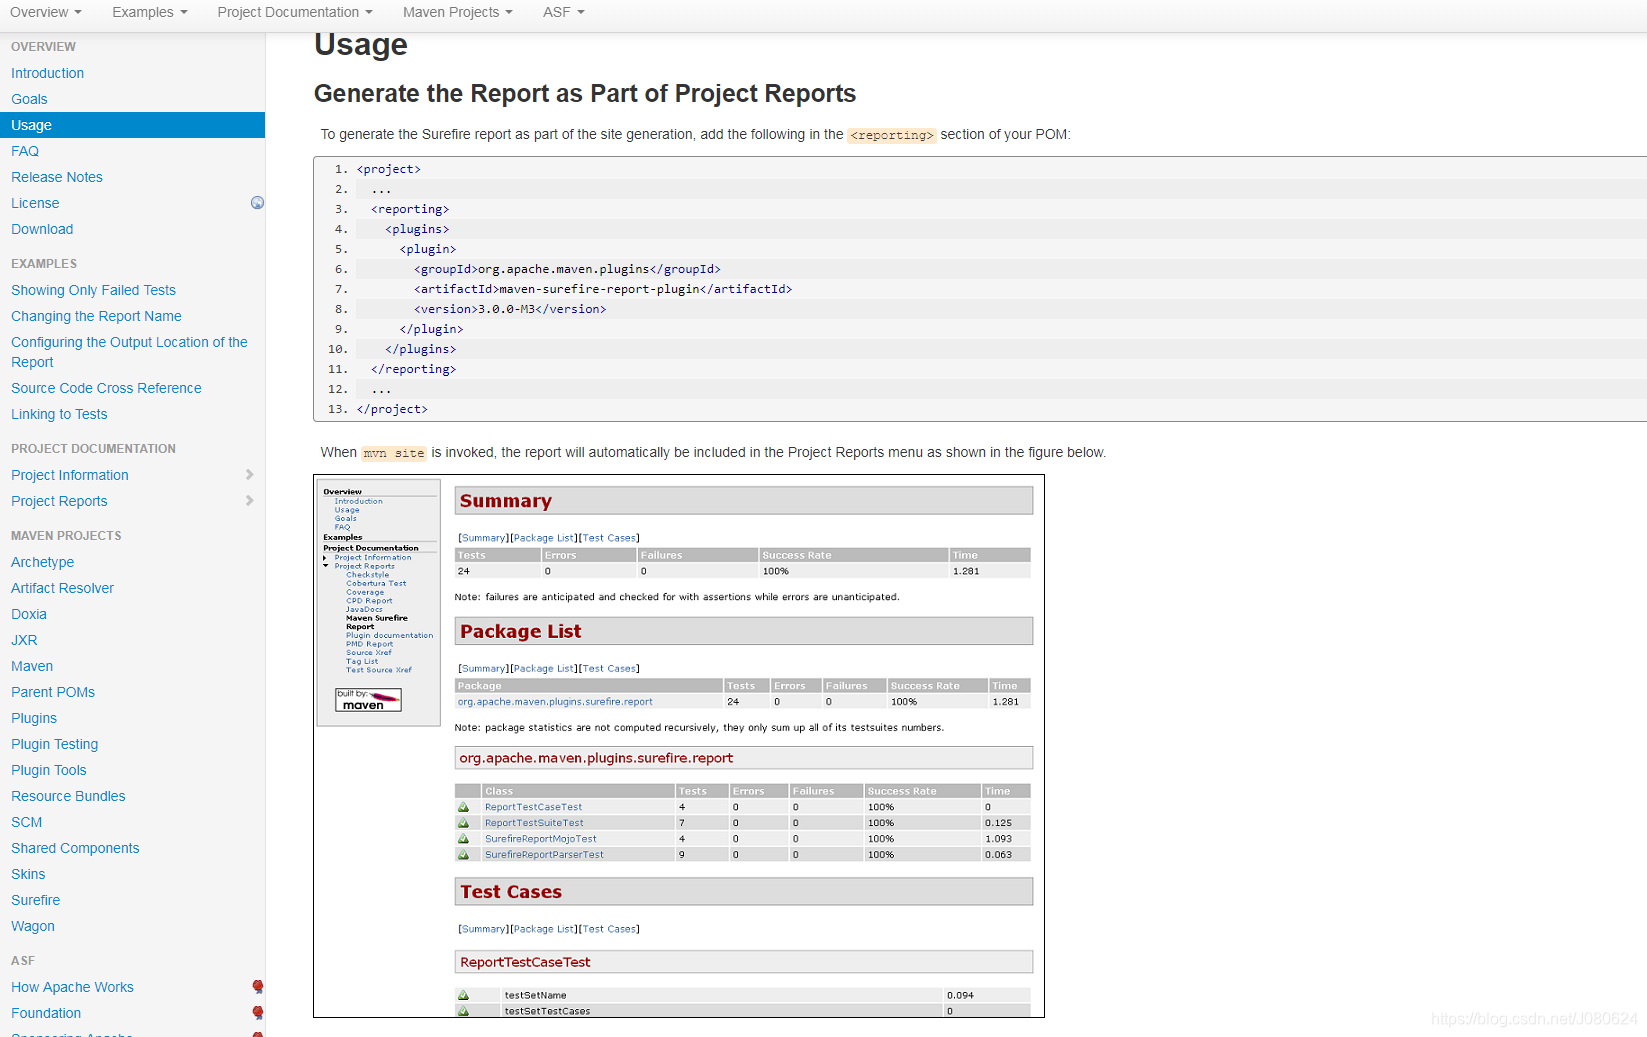Click the mvn site inline code
1647x1037 pixels.
(394, 453)
